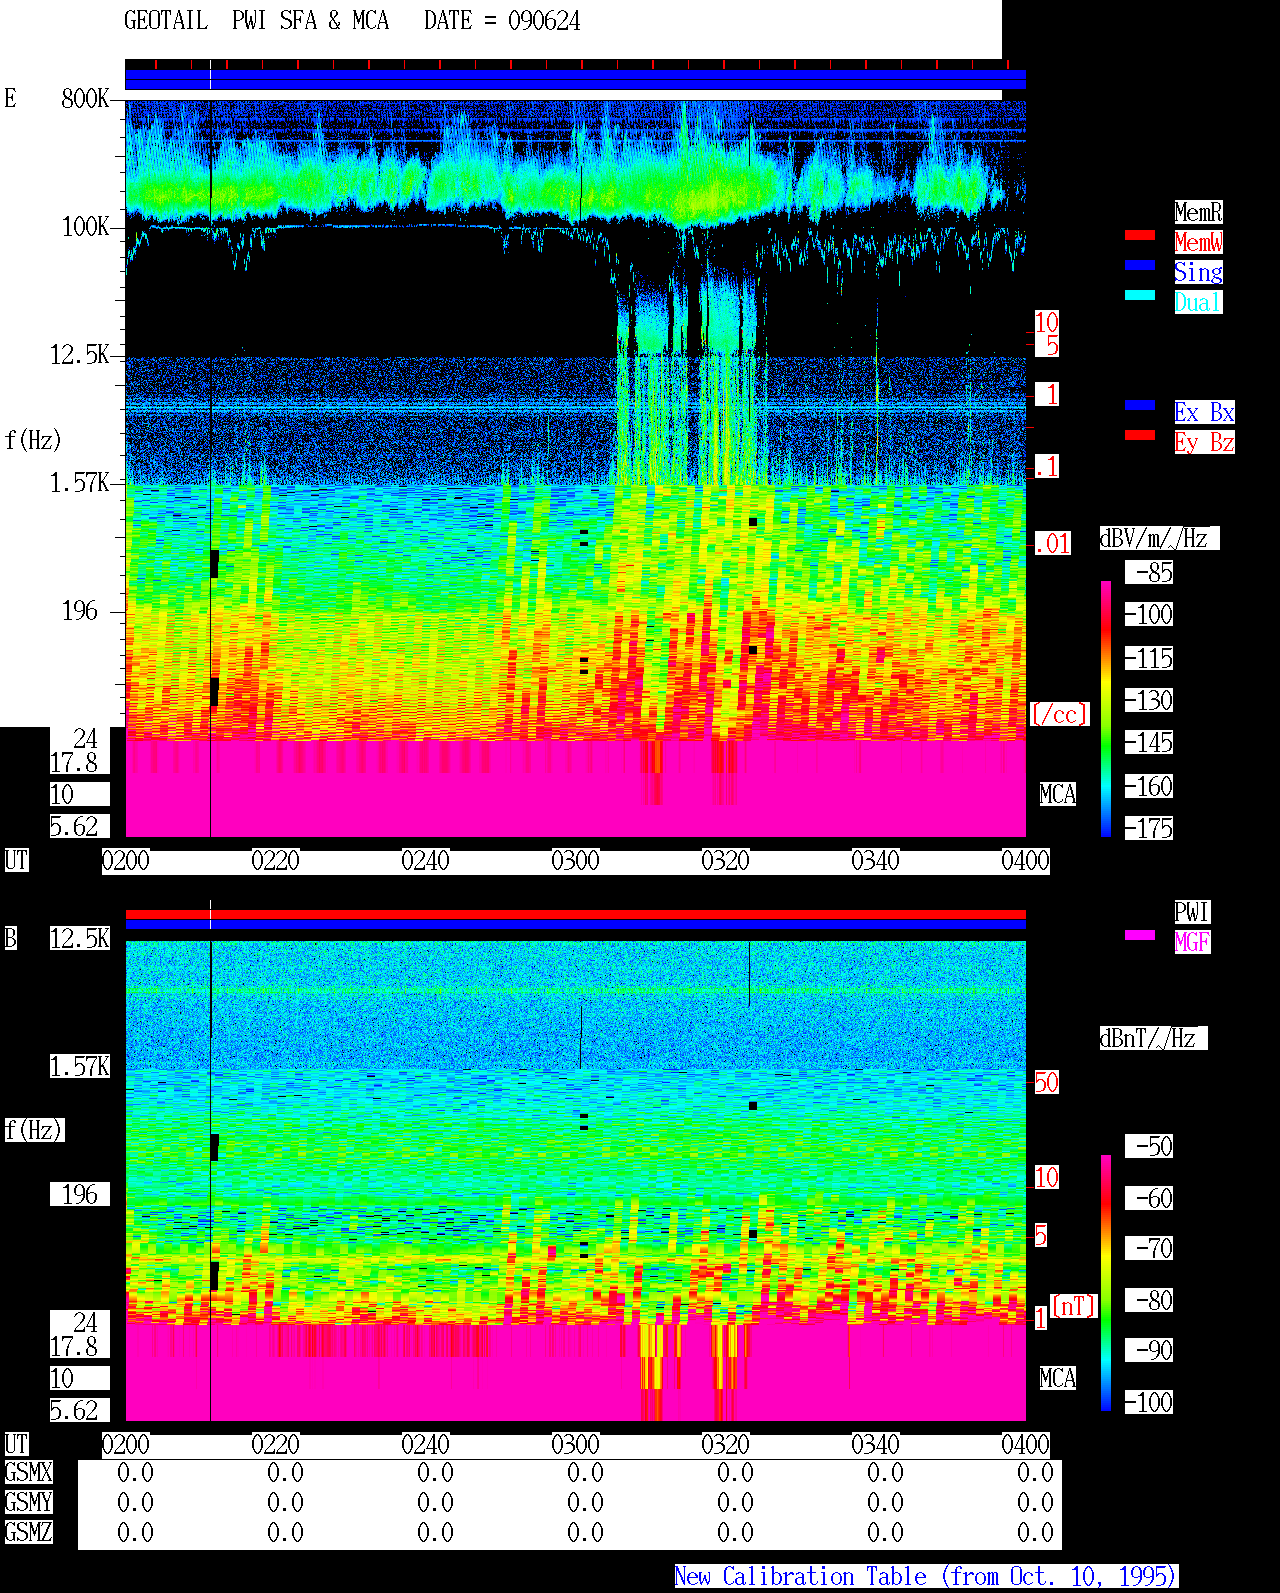This screenshot has width=1280, height=1593.
Task: Click the red Ey Bz legend swatch
Action: (1140, 436)
